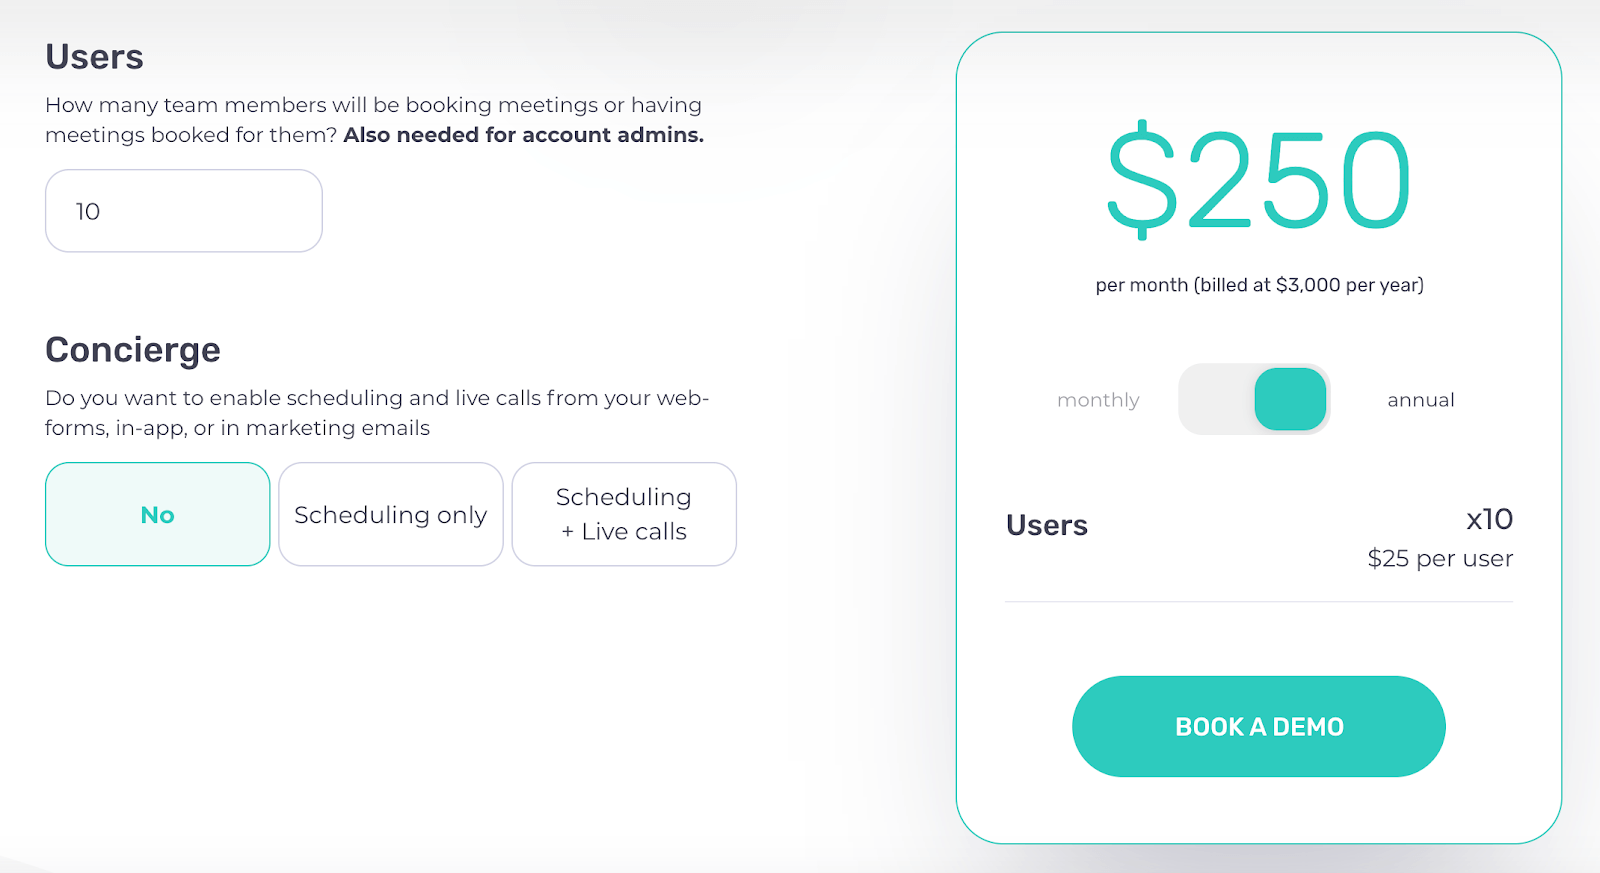Viewport: 1600px width, 873px height.
Task: Click the "billed at $3,000 per year" note
Action: pyautogui.click(x=1259, y=285)
